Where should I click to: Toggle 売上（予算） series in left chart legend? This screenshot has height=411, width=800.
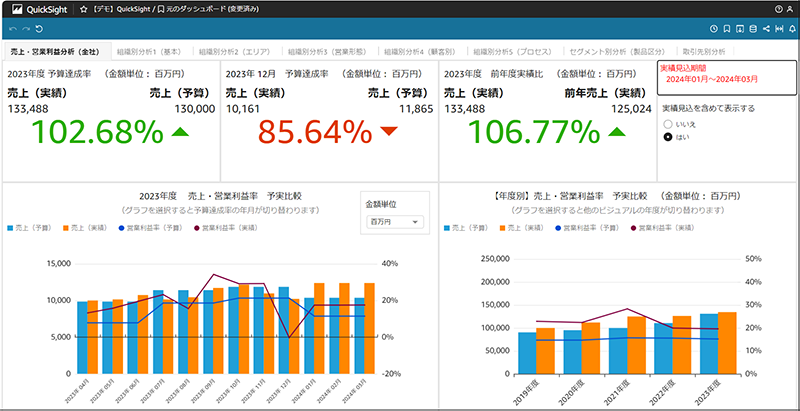34,229
